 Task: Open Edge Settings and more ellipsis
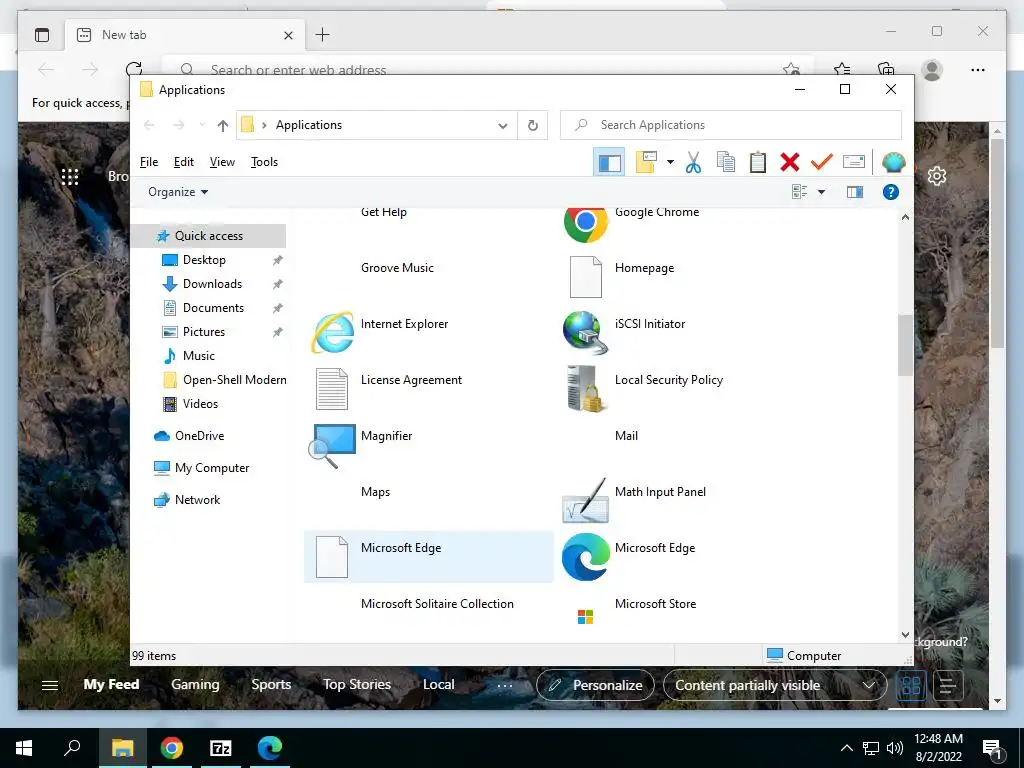[978, 70]
